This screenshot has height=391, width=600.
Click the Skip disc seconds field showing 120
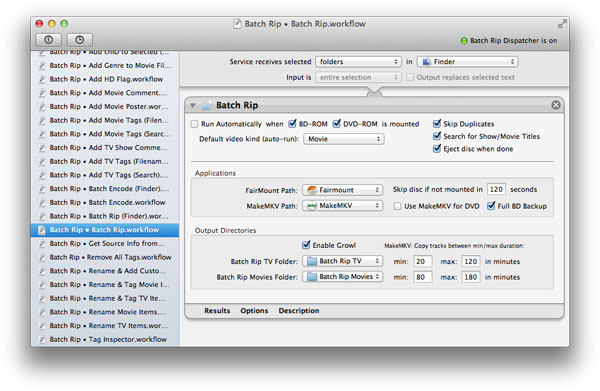coord(496,189)
